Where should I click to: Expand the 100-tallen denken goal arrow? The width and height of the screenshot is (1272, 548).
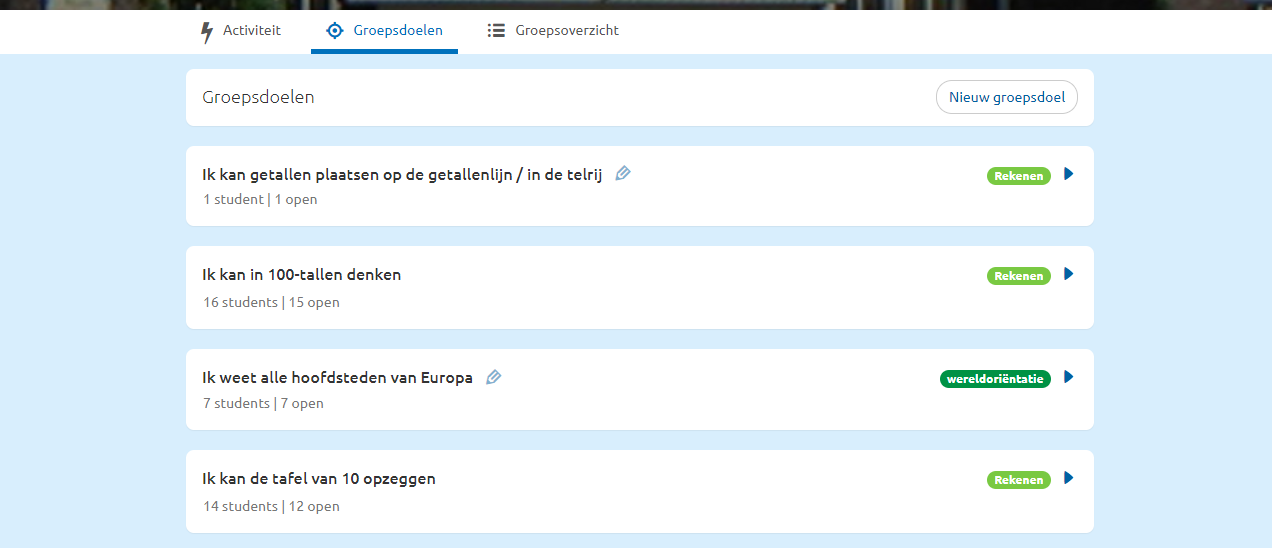click(1068, 274)
